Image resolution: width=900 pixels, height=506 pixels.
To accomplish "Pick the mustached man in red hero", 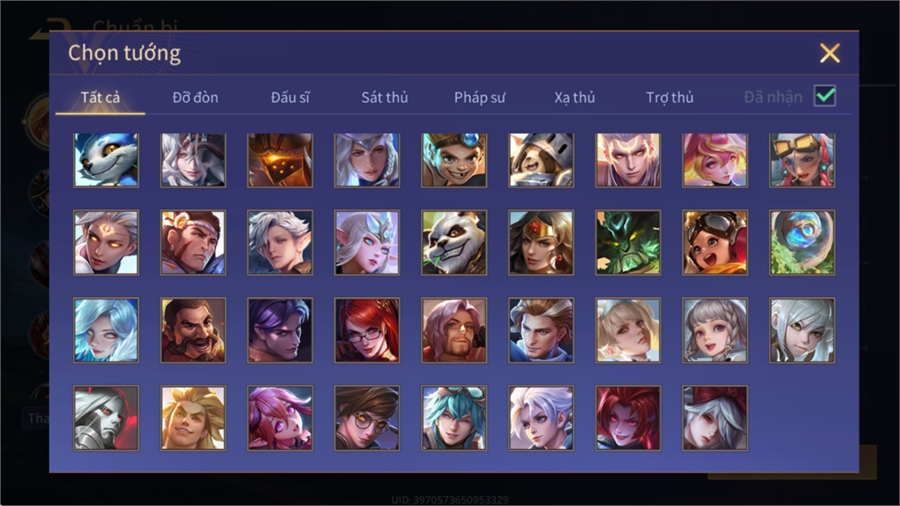I will pyautogui.click(x=193, y=330).
